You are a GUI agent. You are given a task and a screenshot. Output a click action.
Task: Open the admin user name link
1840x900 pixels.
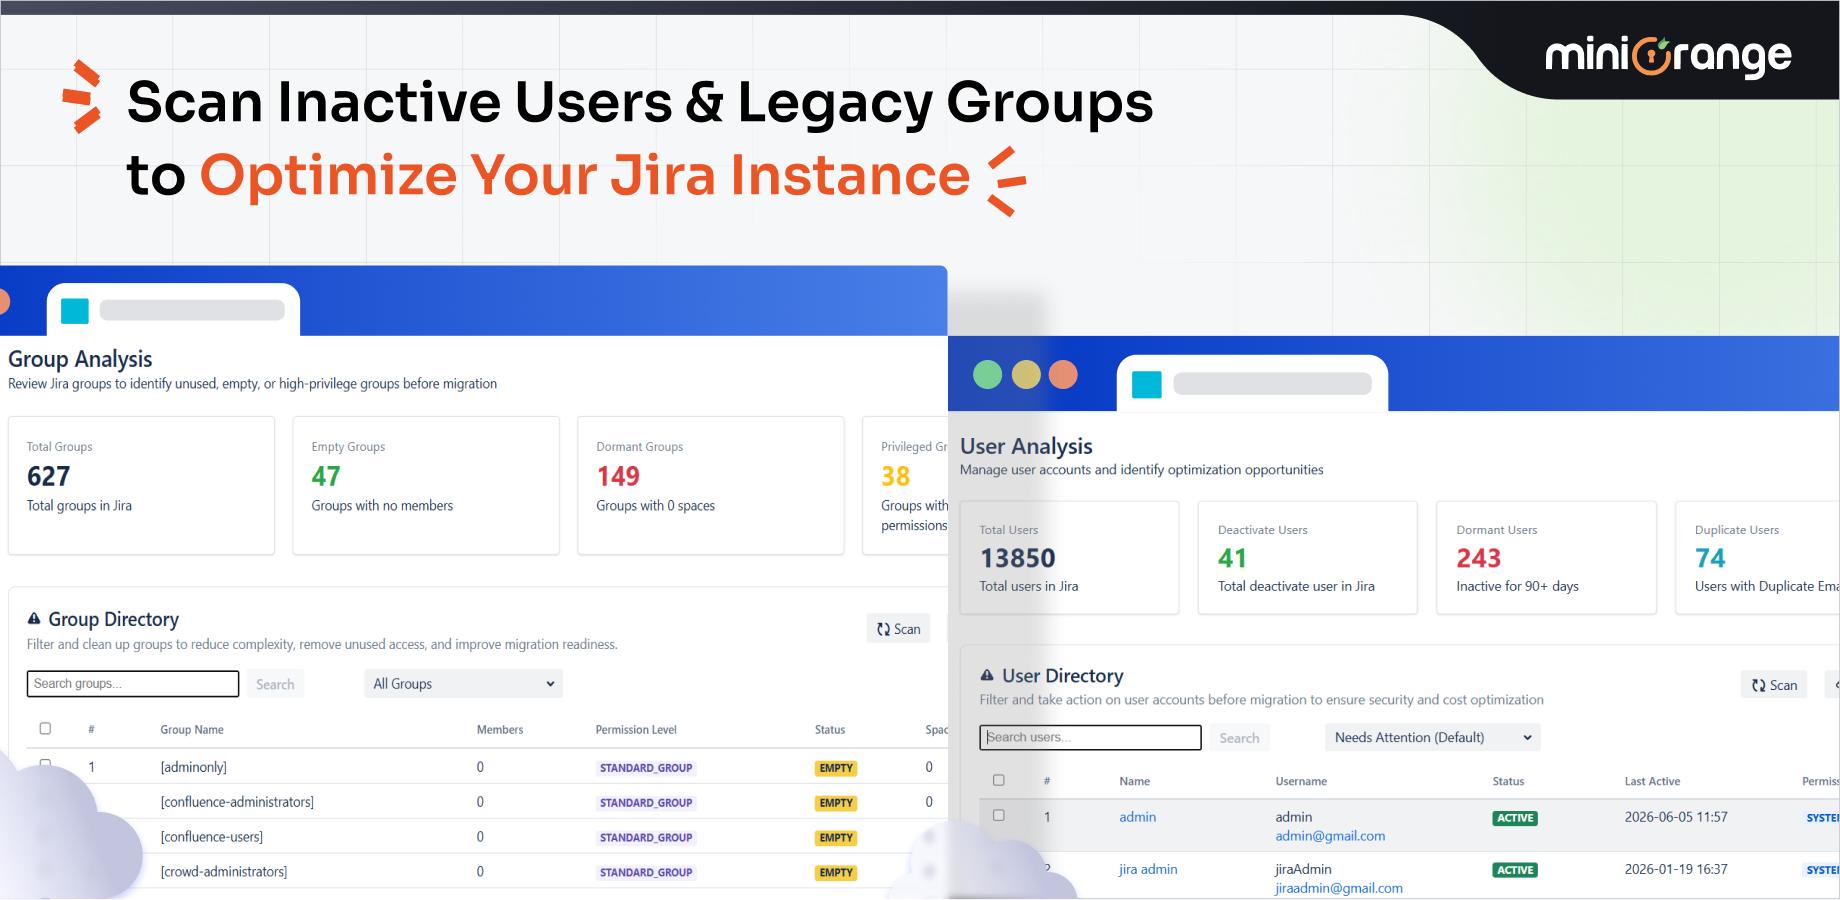(1137, 817)
